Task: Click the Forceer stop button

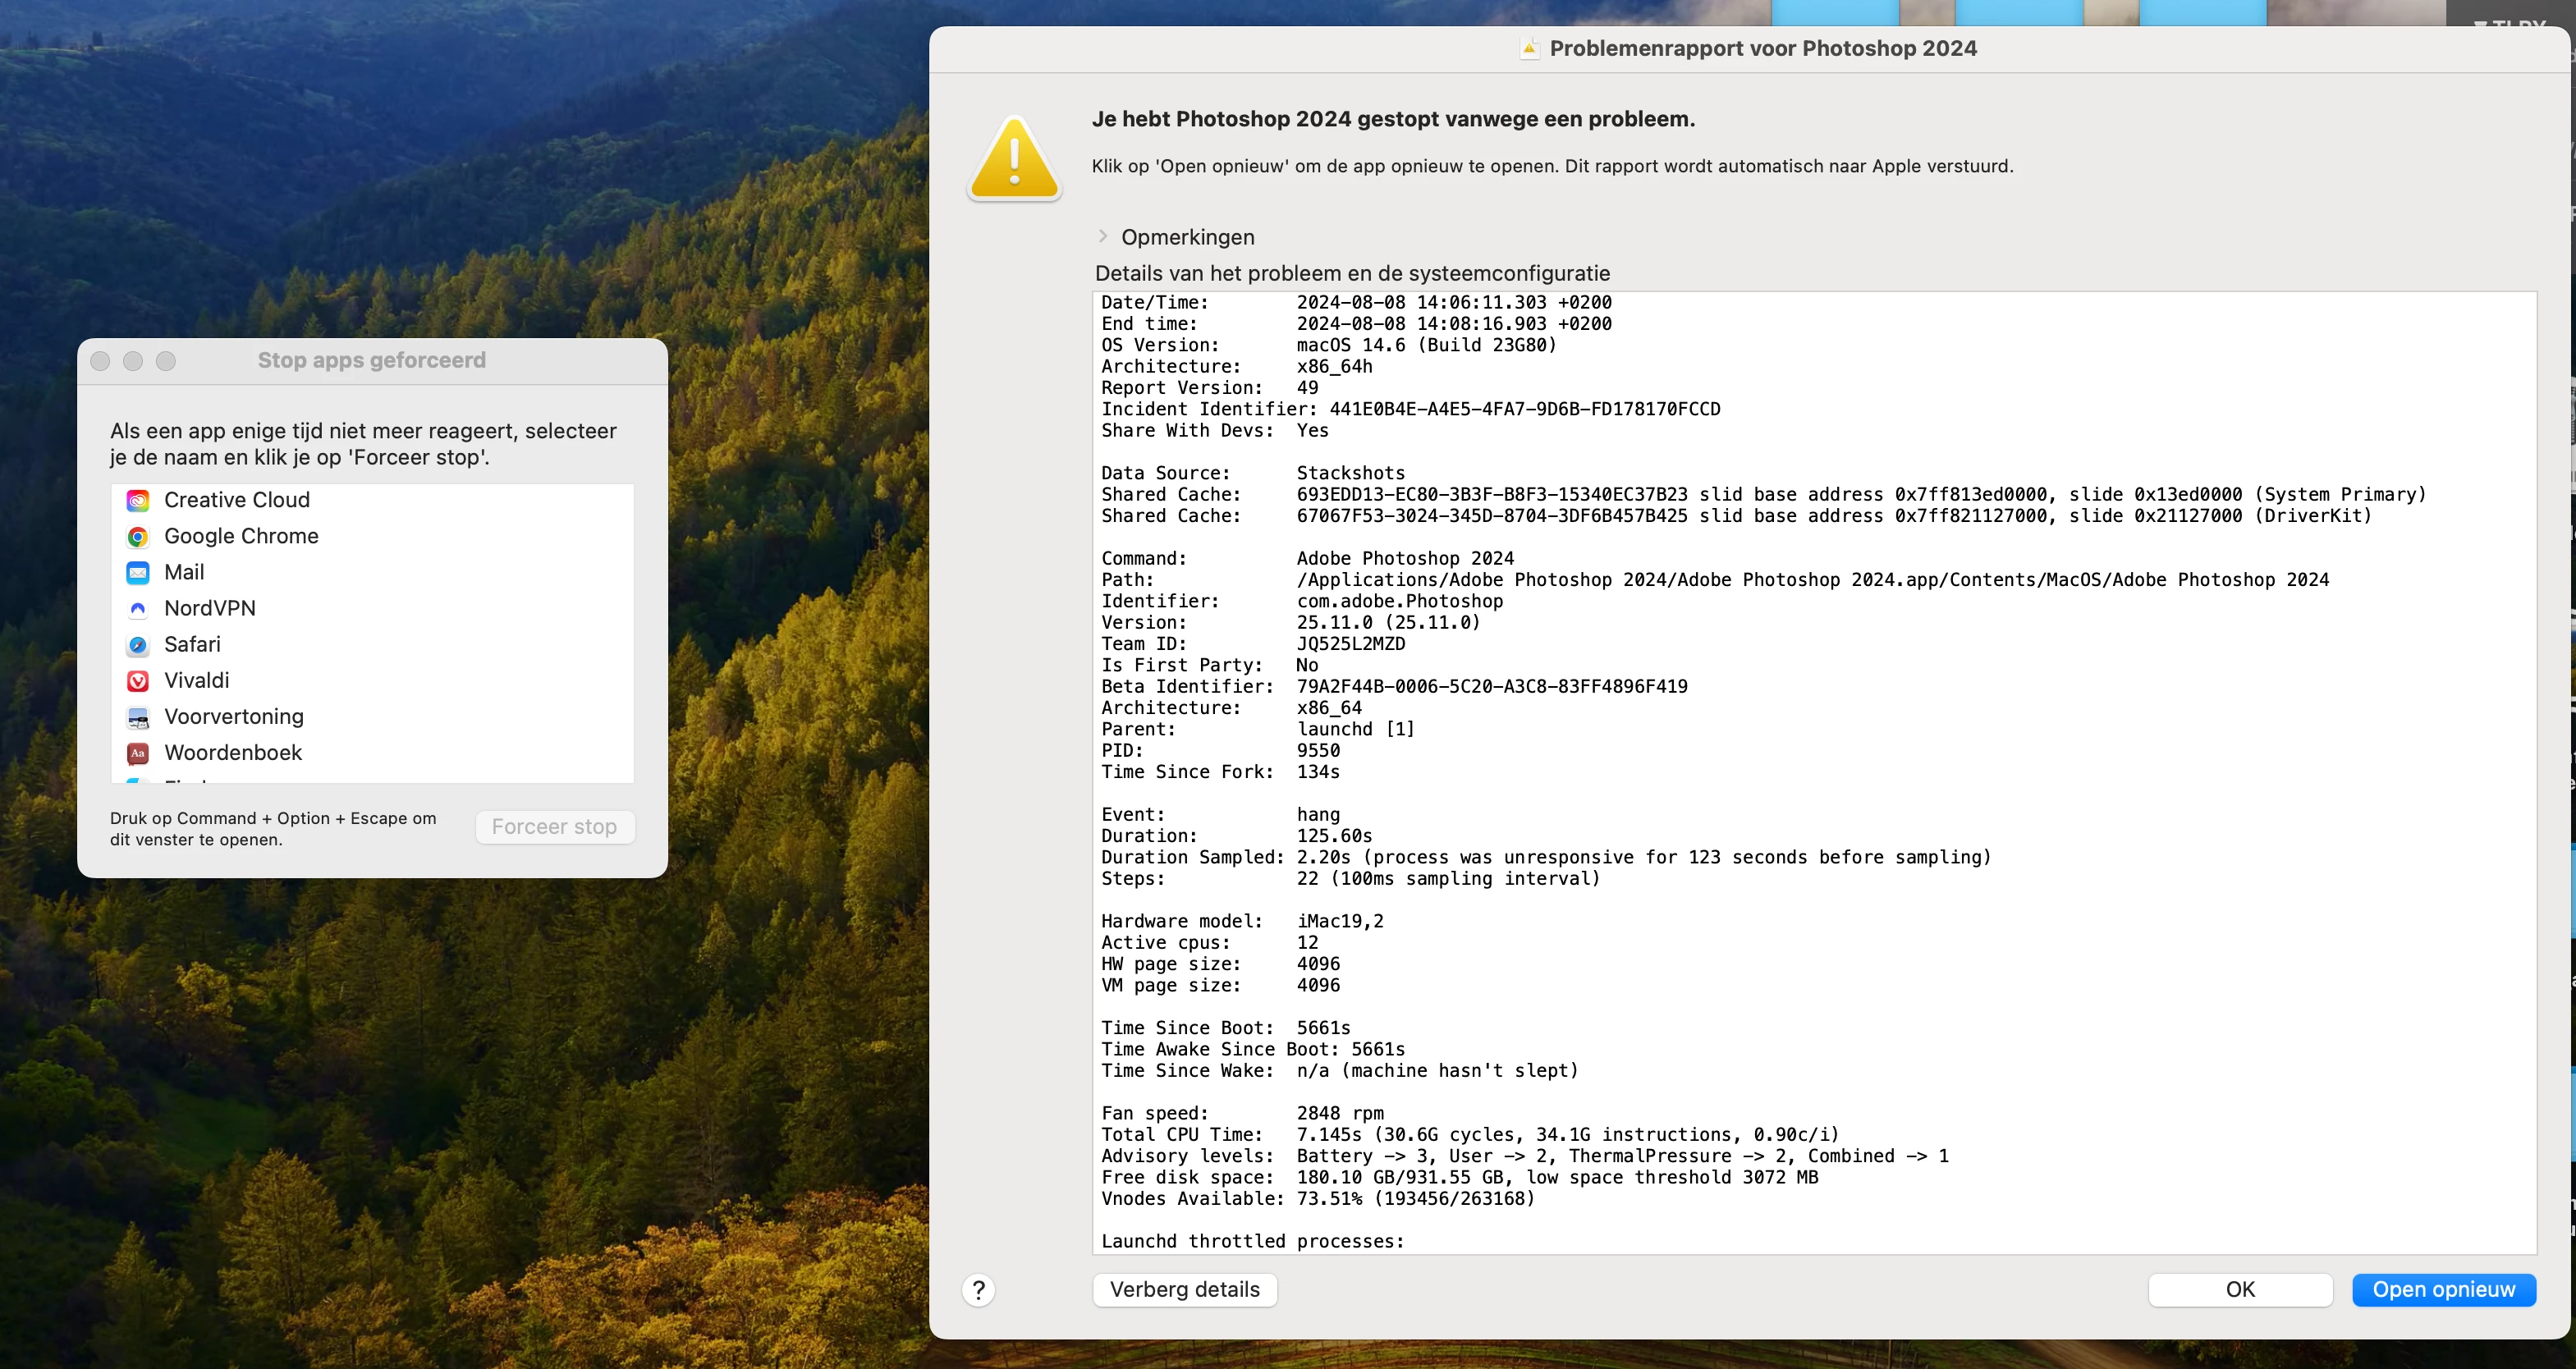Action: pos(554,827)
